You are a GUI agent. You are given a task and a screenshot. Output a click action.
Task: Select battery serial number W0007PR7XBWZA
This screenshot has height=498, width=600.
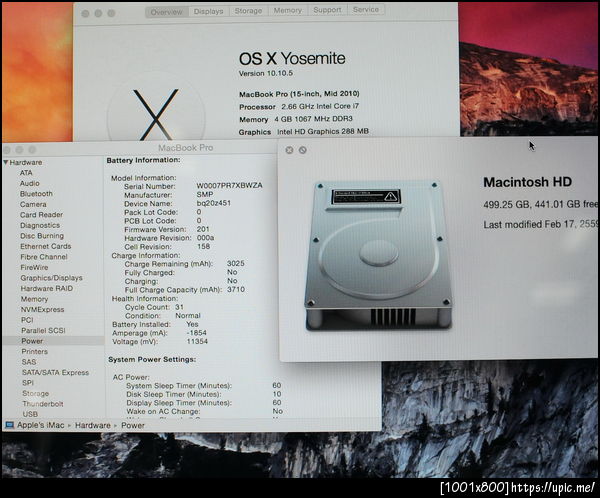(x=230, y=186)
